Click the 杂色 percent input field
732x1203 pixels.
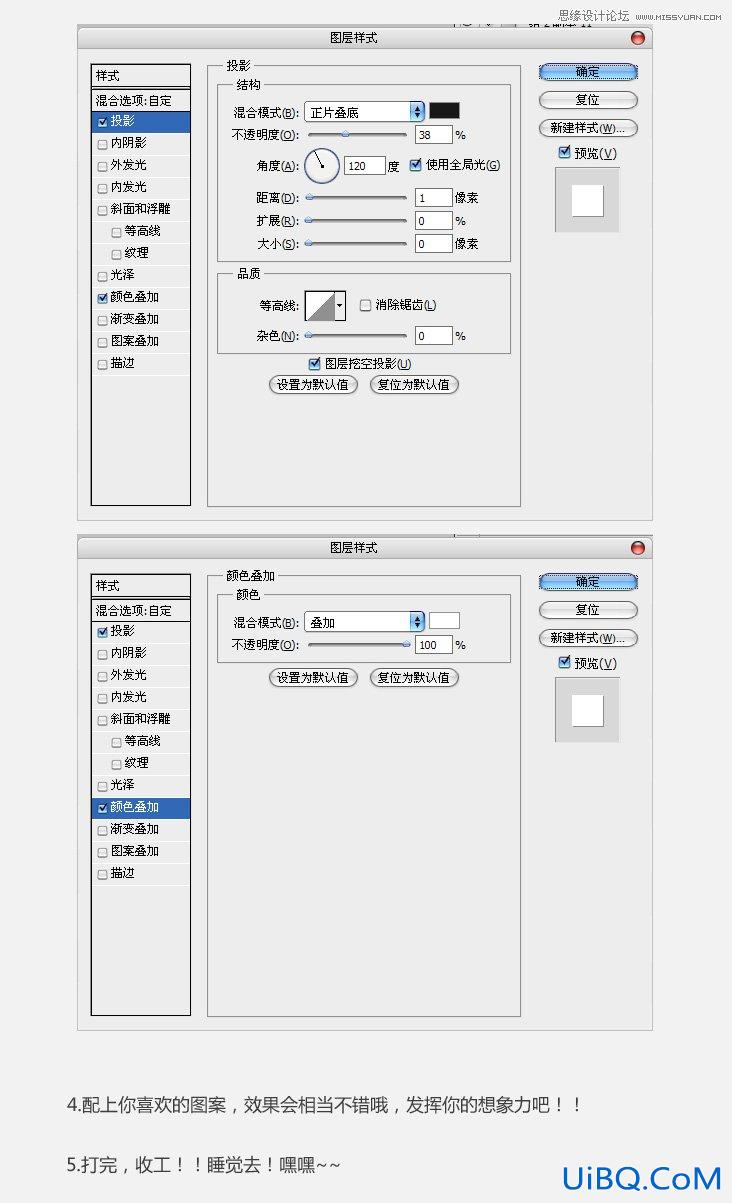point(434,336)
